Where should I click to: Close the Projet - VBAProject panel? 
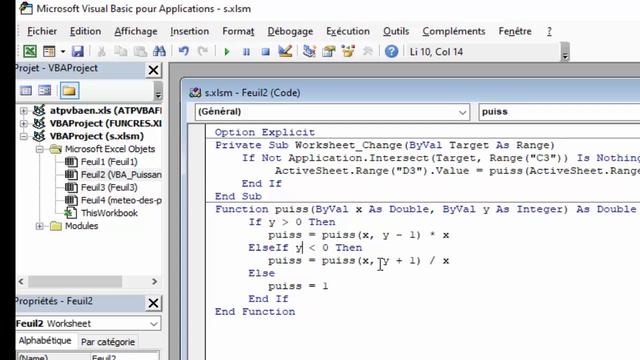click(153, 70)
